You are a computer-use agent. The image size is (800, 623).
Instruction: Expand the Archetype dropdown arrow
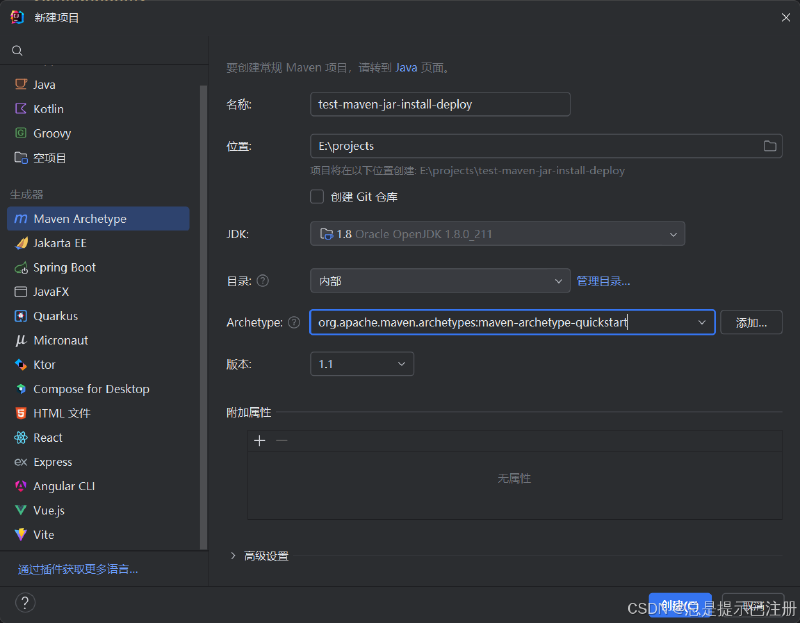[x=702, y=322]
